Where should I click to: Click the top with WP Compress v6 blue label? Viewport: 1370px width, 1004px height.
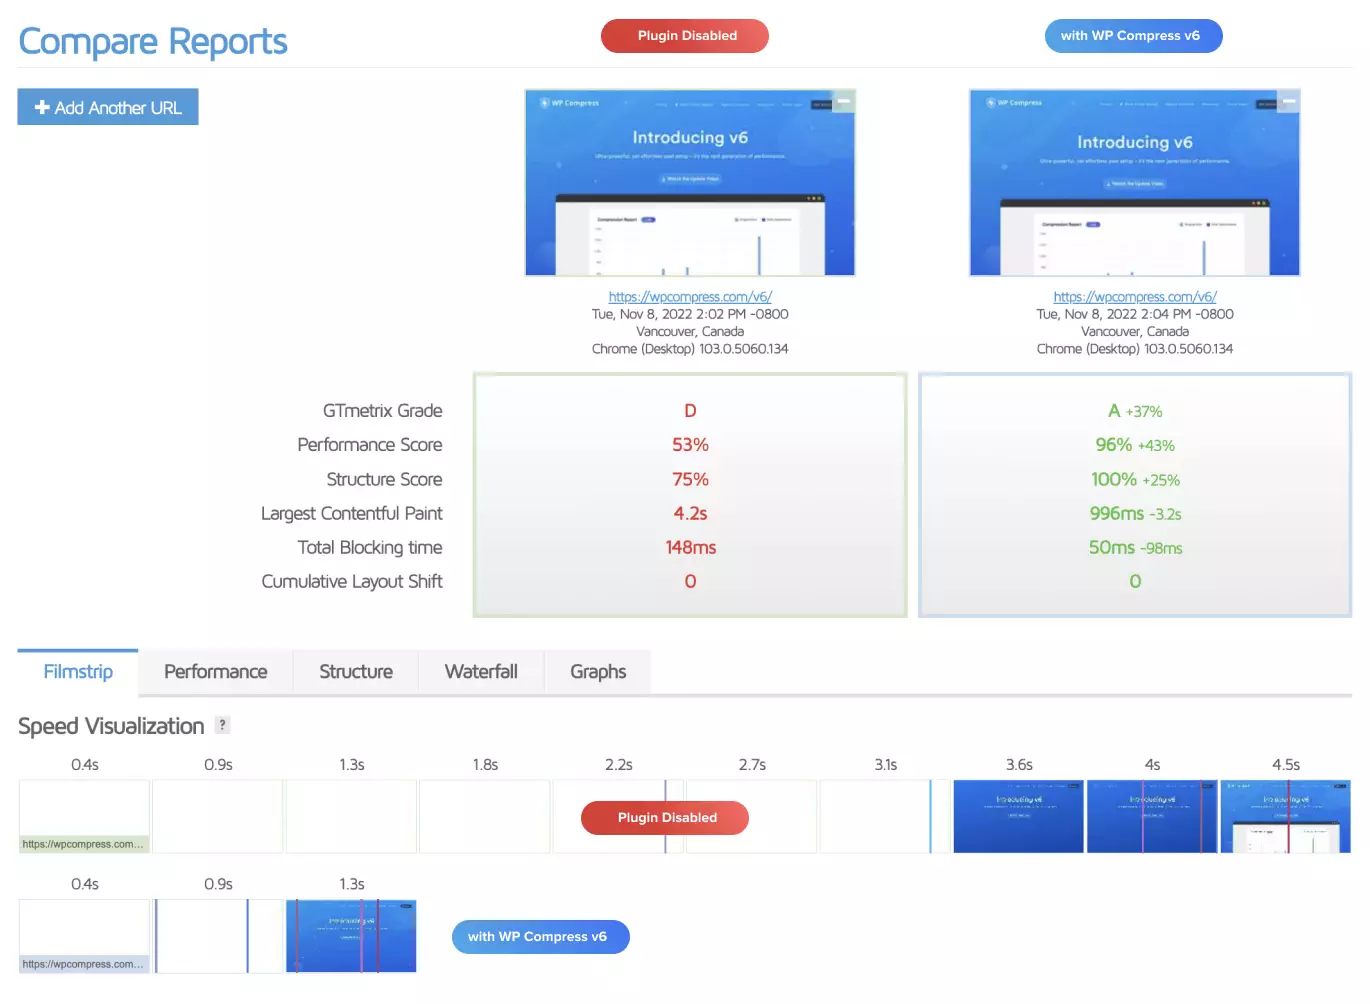click(1134, 36)
